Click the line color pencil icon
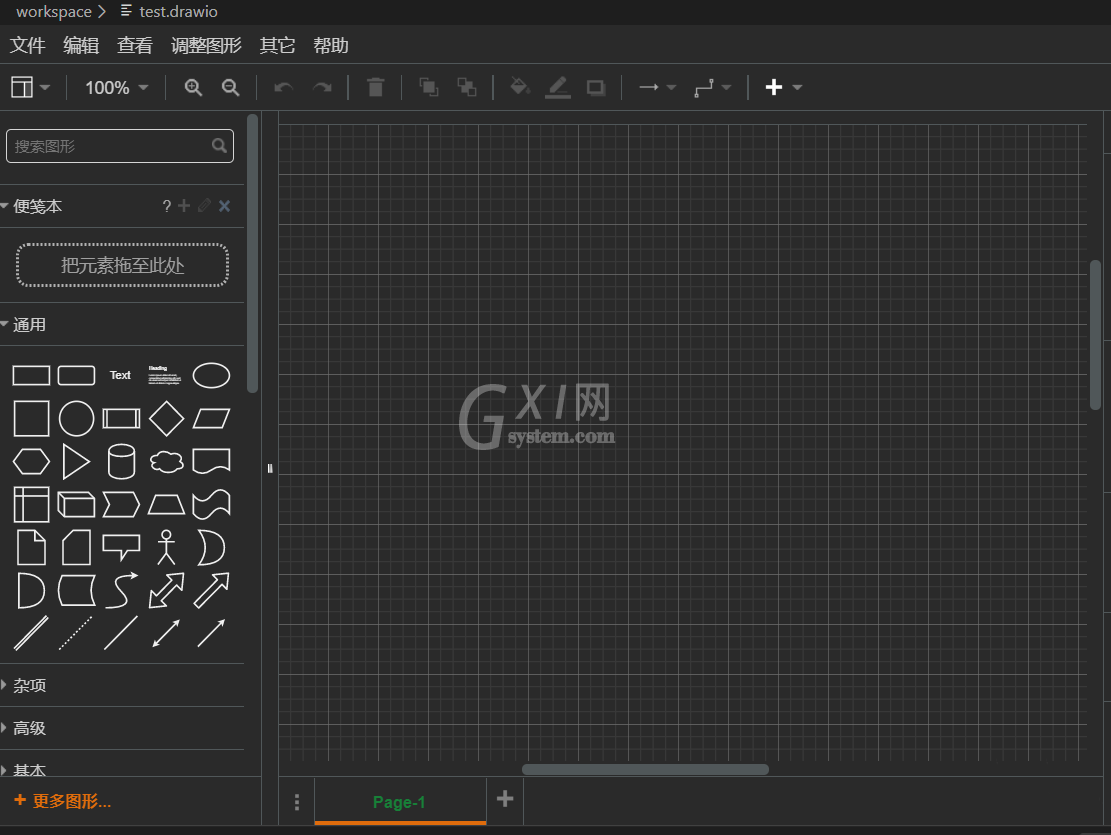This screenshot has height=835, width=1111. point(558,87)
